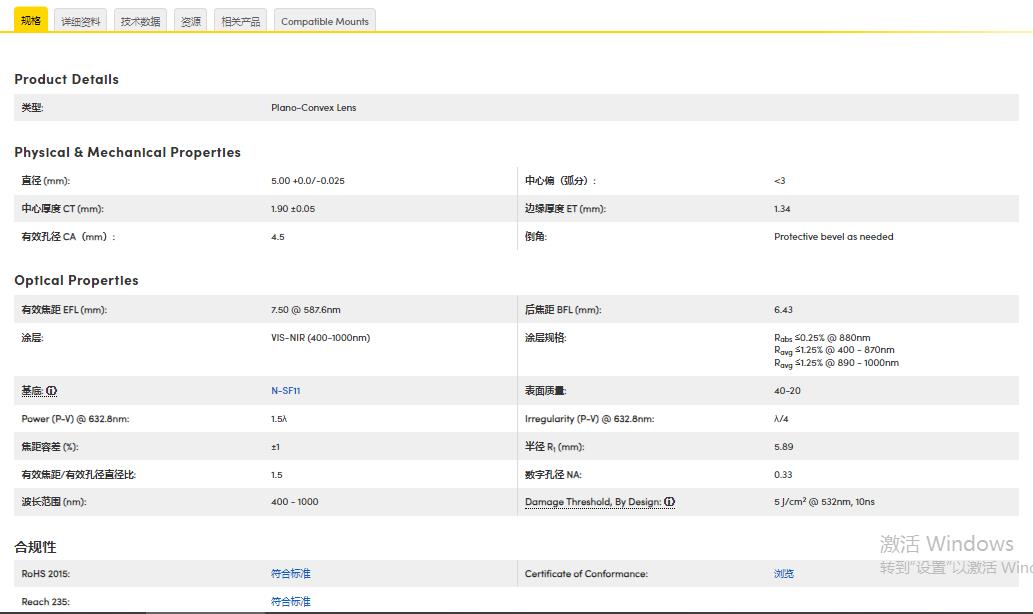Viewport: 1033px width, 614px height.
Task: Click the Damage Threshold, By Design label
Action: 592,502
